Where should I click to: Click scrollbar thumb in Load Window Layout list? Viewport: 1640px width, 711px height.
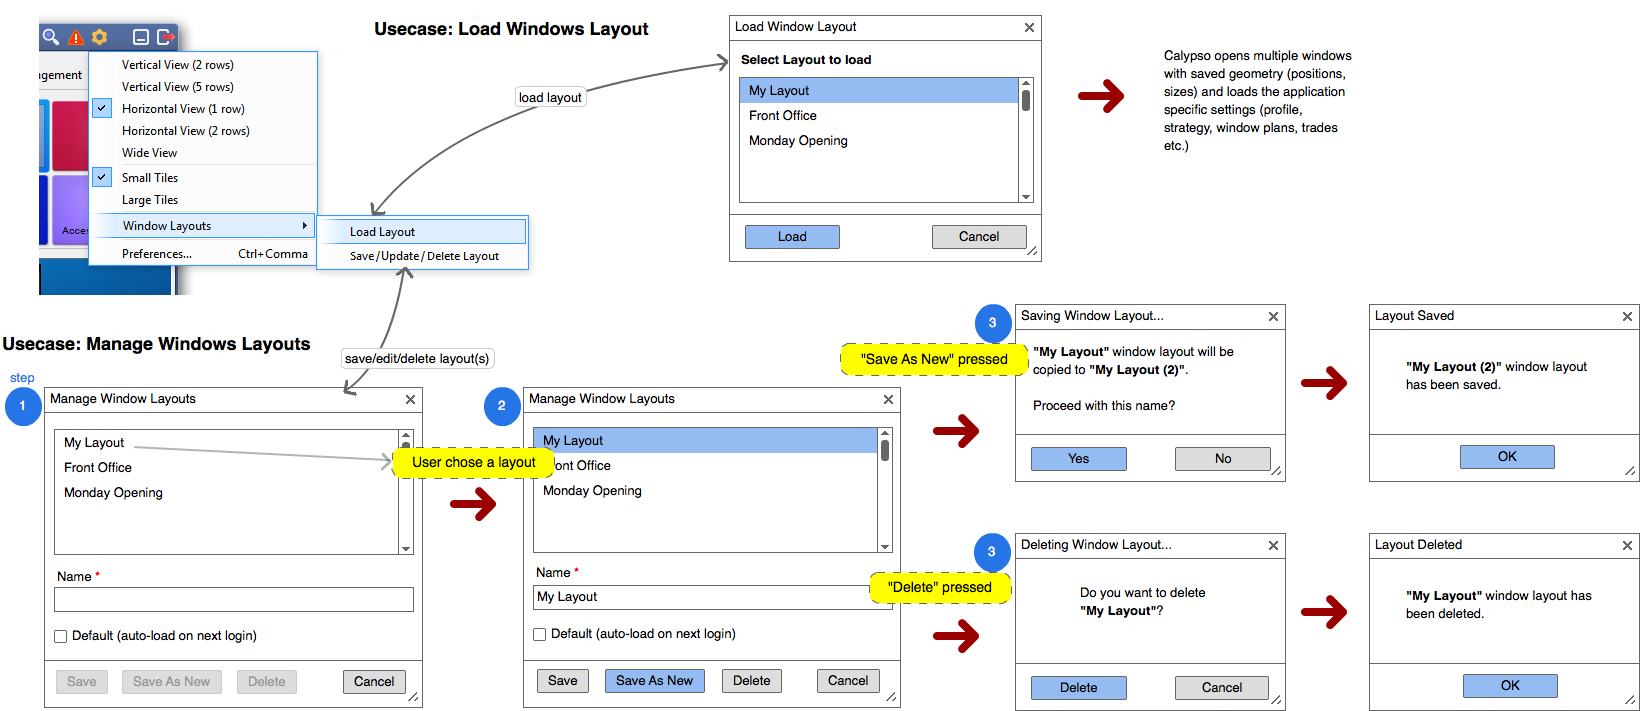(1026, 100)
